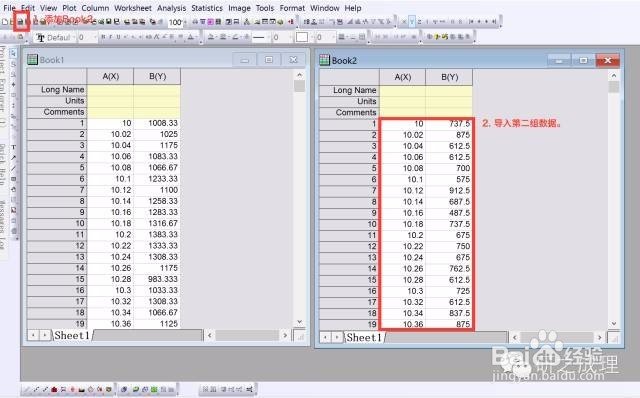Click the Book1 vertical scrollbar down arrow
Image resolution: width=640 pixels, height=398 pixels.
tap(299, 322)
